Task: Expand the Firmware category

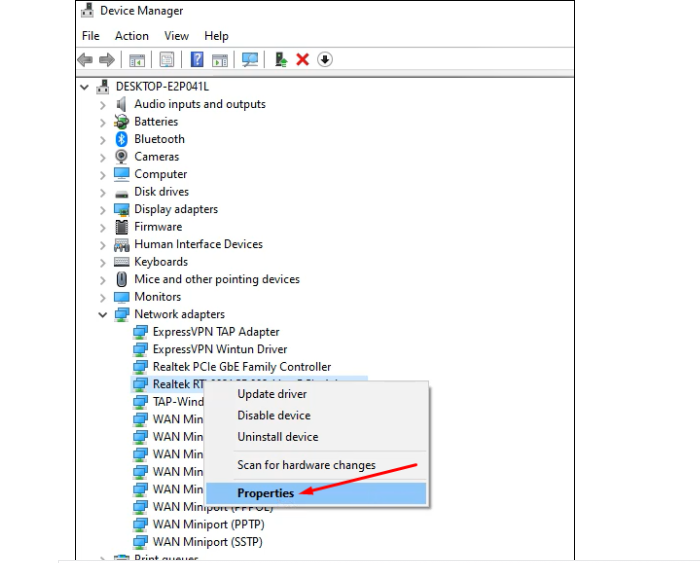Action: coord(103,227)
